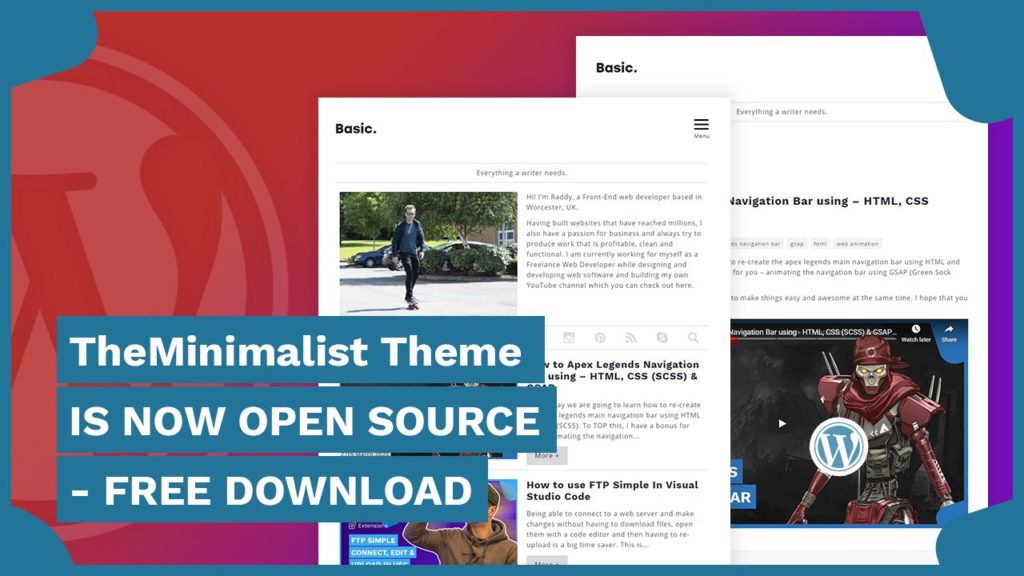
Task: Click the Pinterest social icon
Action: pyautogui.click(x=600, y=338)
